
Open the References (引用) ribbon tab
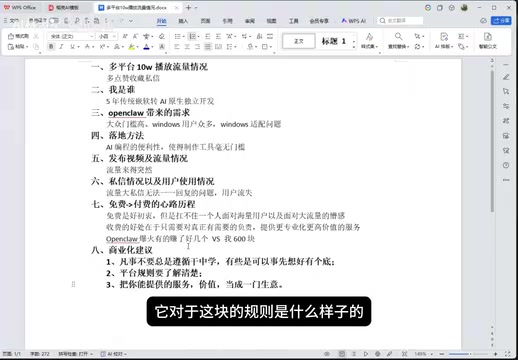click(228, 21)
